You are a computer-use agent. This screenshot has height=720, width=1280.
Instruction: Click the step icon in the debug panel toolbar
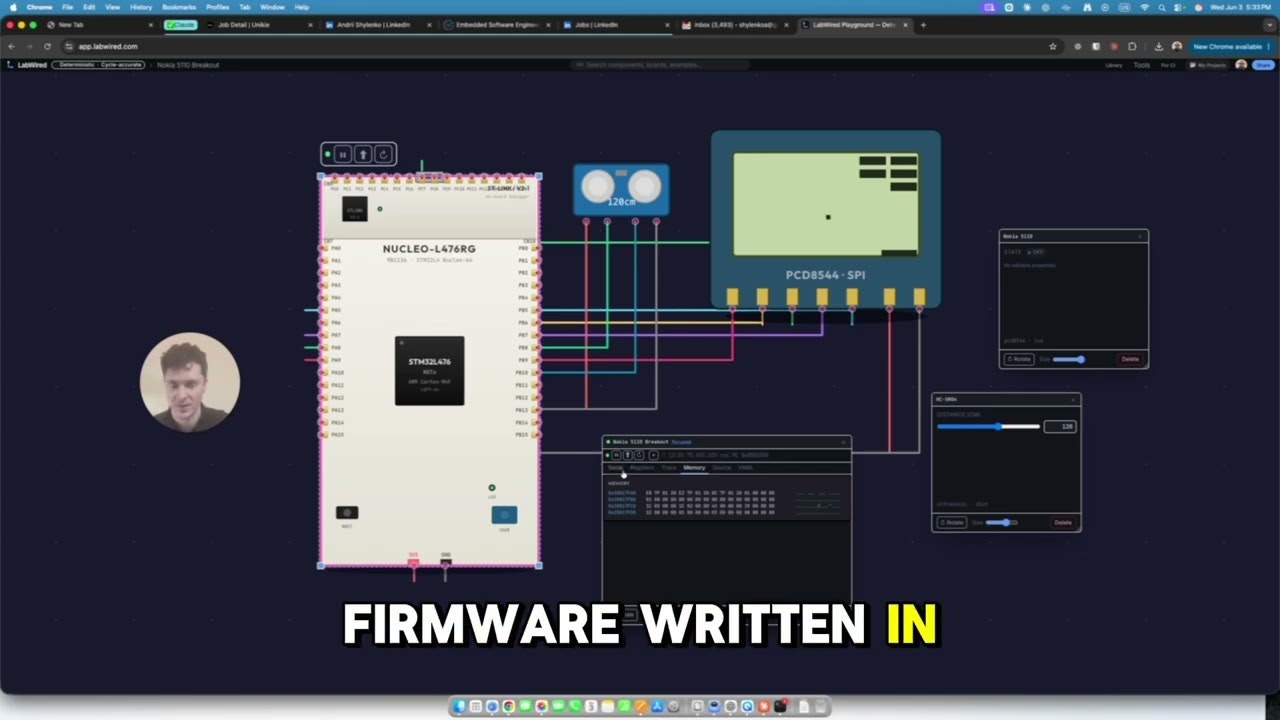tap(654, 455)
